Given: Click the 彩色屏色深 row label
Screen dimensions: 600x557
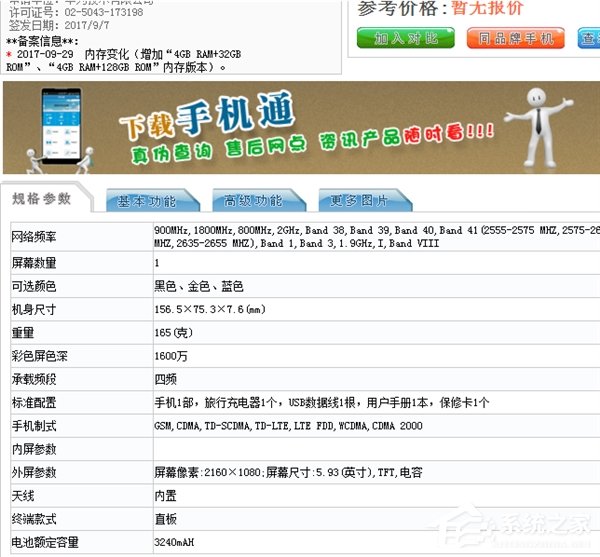Looking at the screenshot, I should pyautogui.click(x=39, y=356).
